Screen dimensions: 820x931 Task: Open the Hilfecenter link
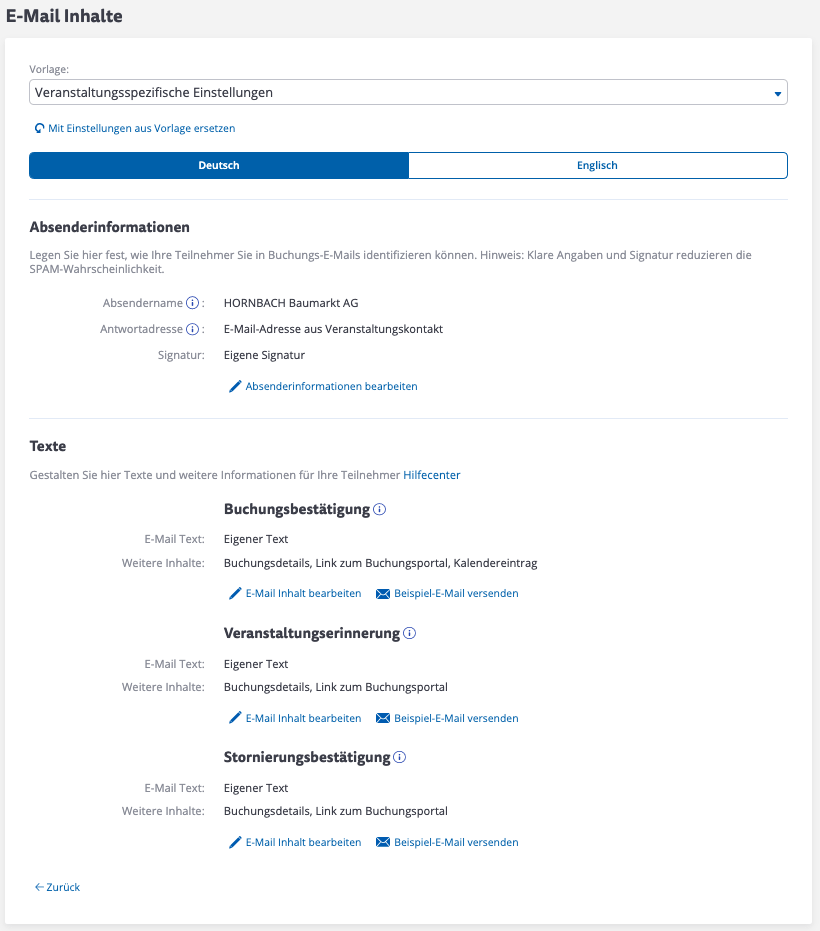pos(432,476)
